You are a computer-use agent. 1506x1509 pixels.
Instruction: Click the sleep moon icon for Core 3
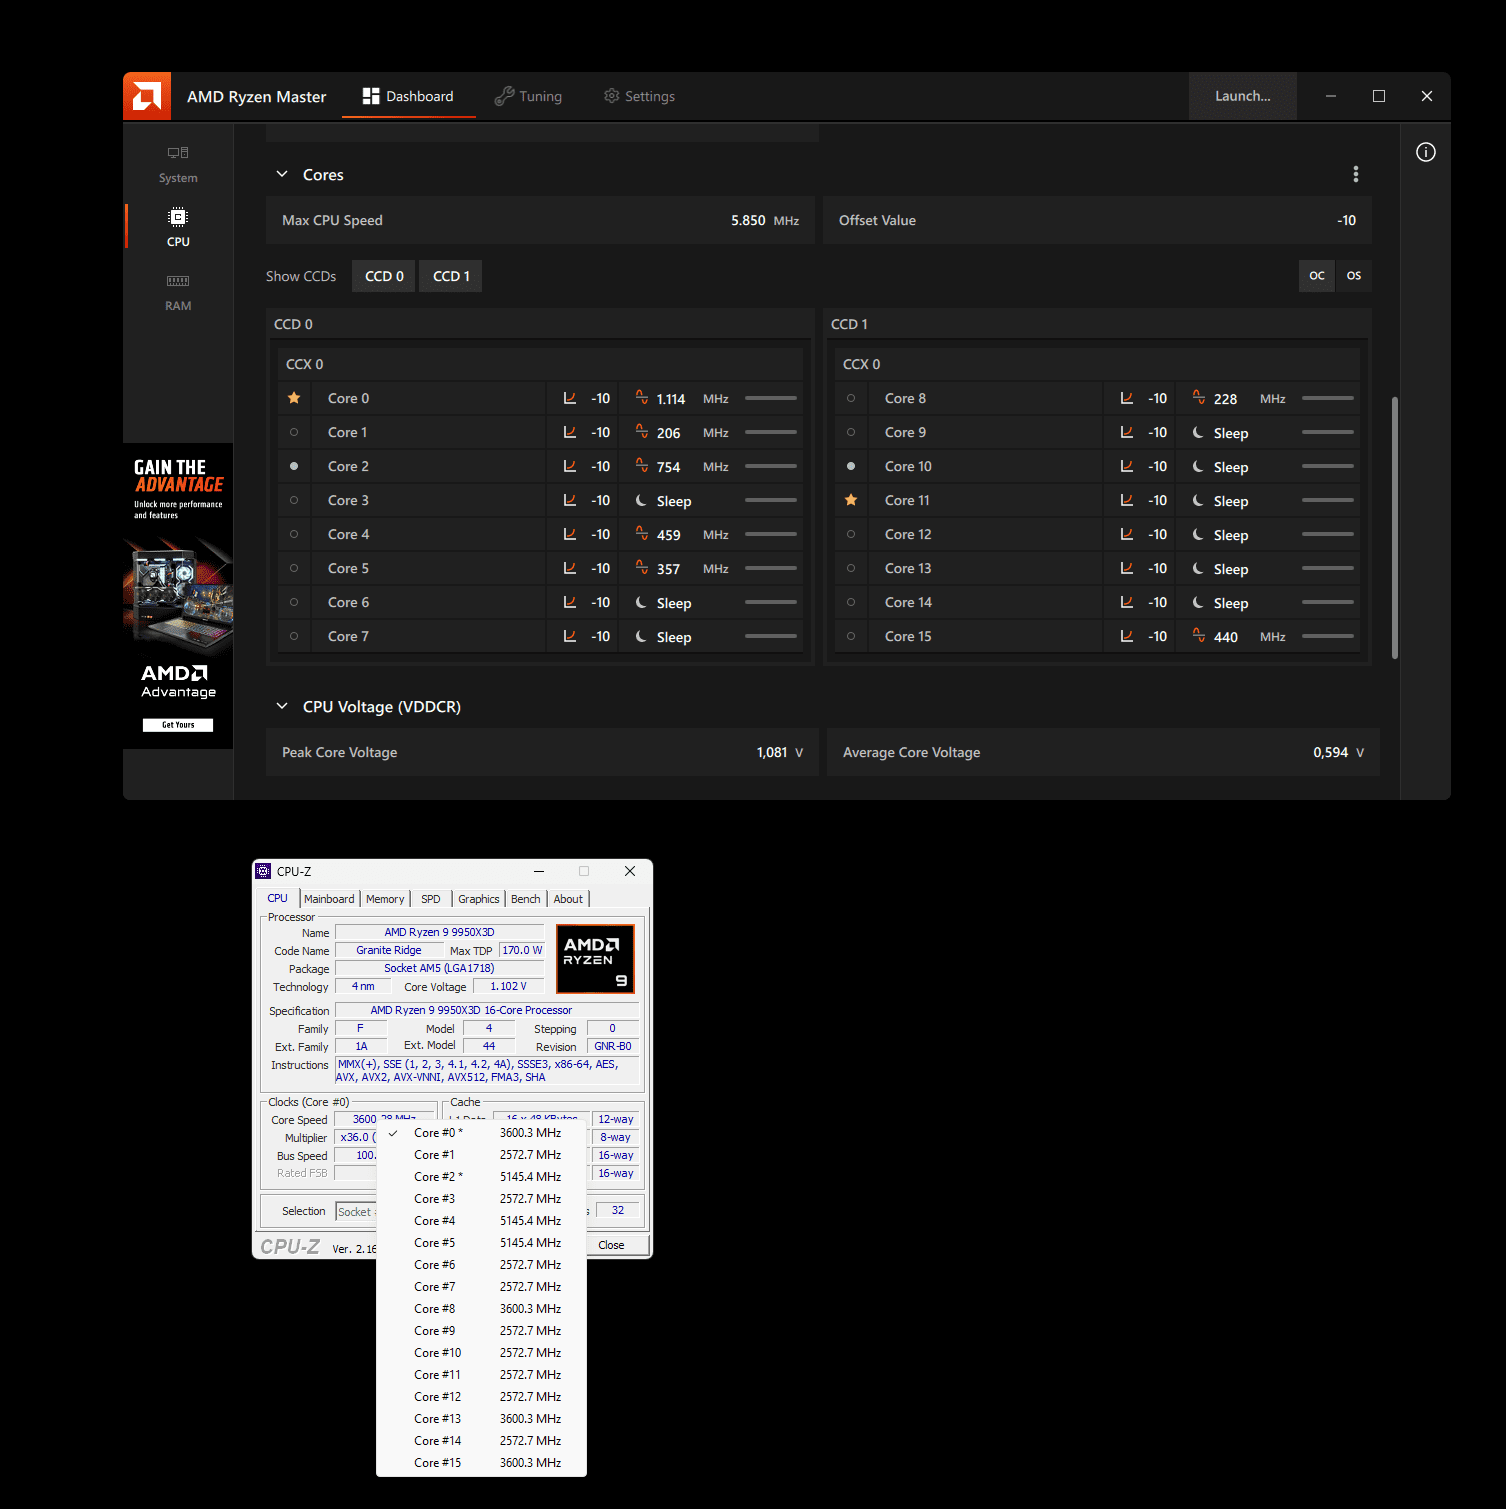pyautogui.click(x=641, y=500)
